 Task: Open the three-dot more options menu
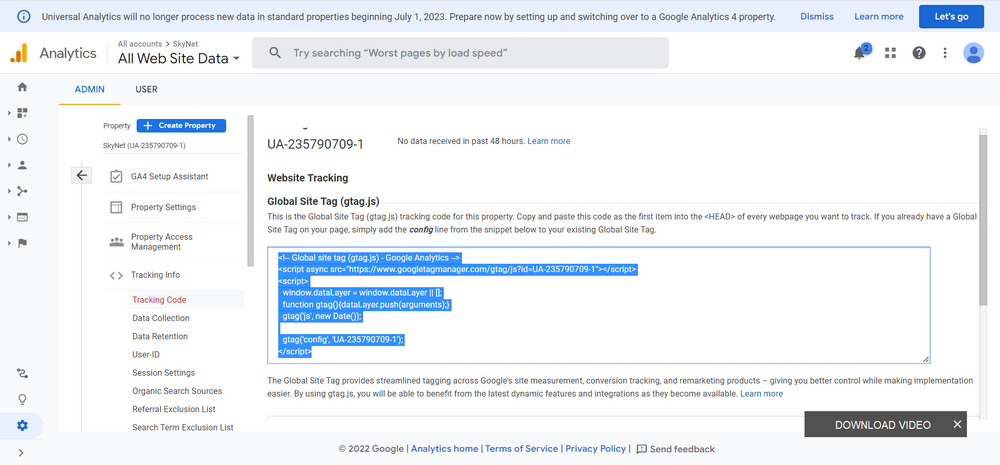(945, 53)
